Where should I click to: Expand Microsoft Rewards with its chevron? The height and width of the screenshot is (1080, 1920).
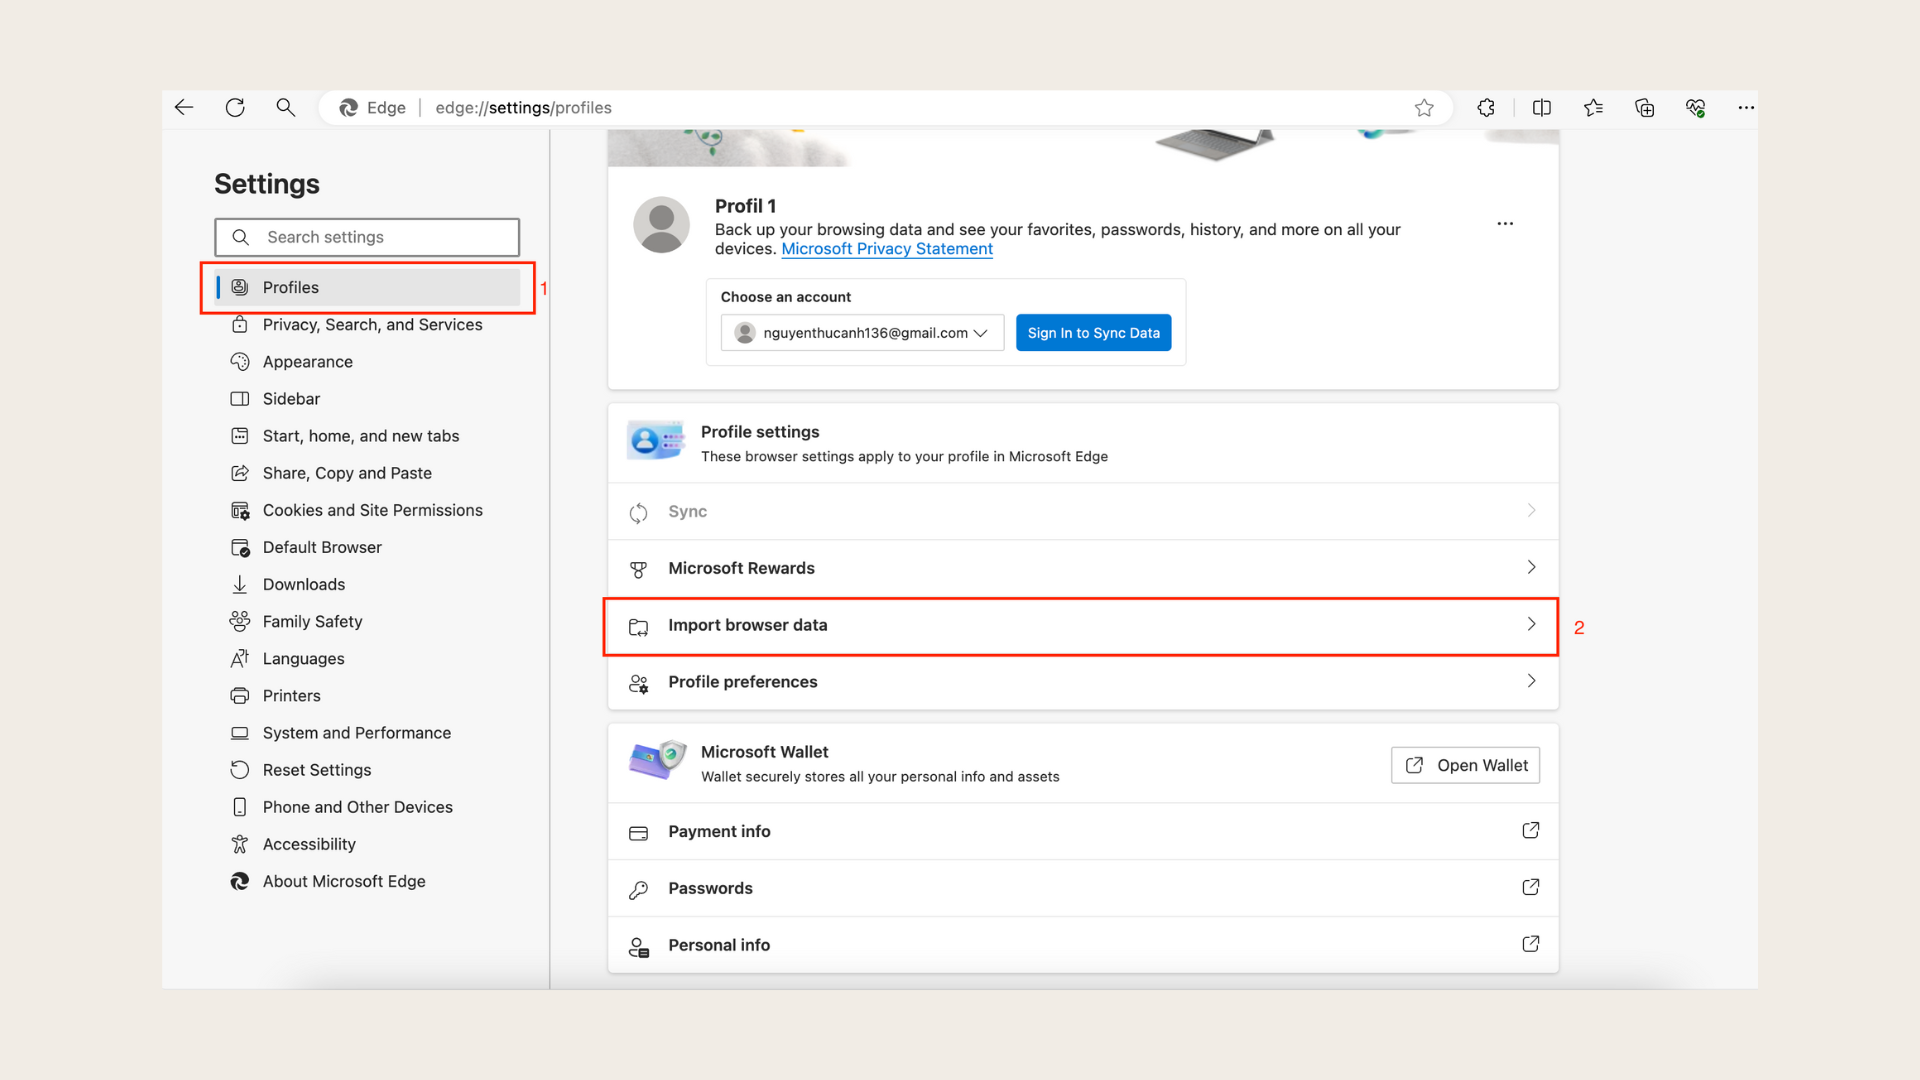point(1531,568)
